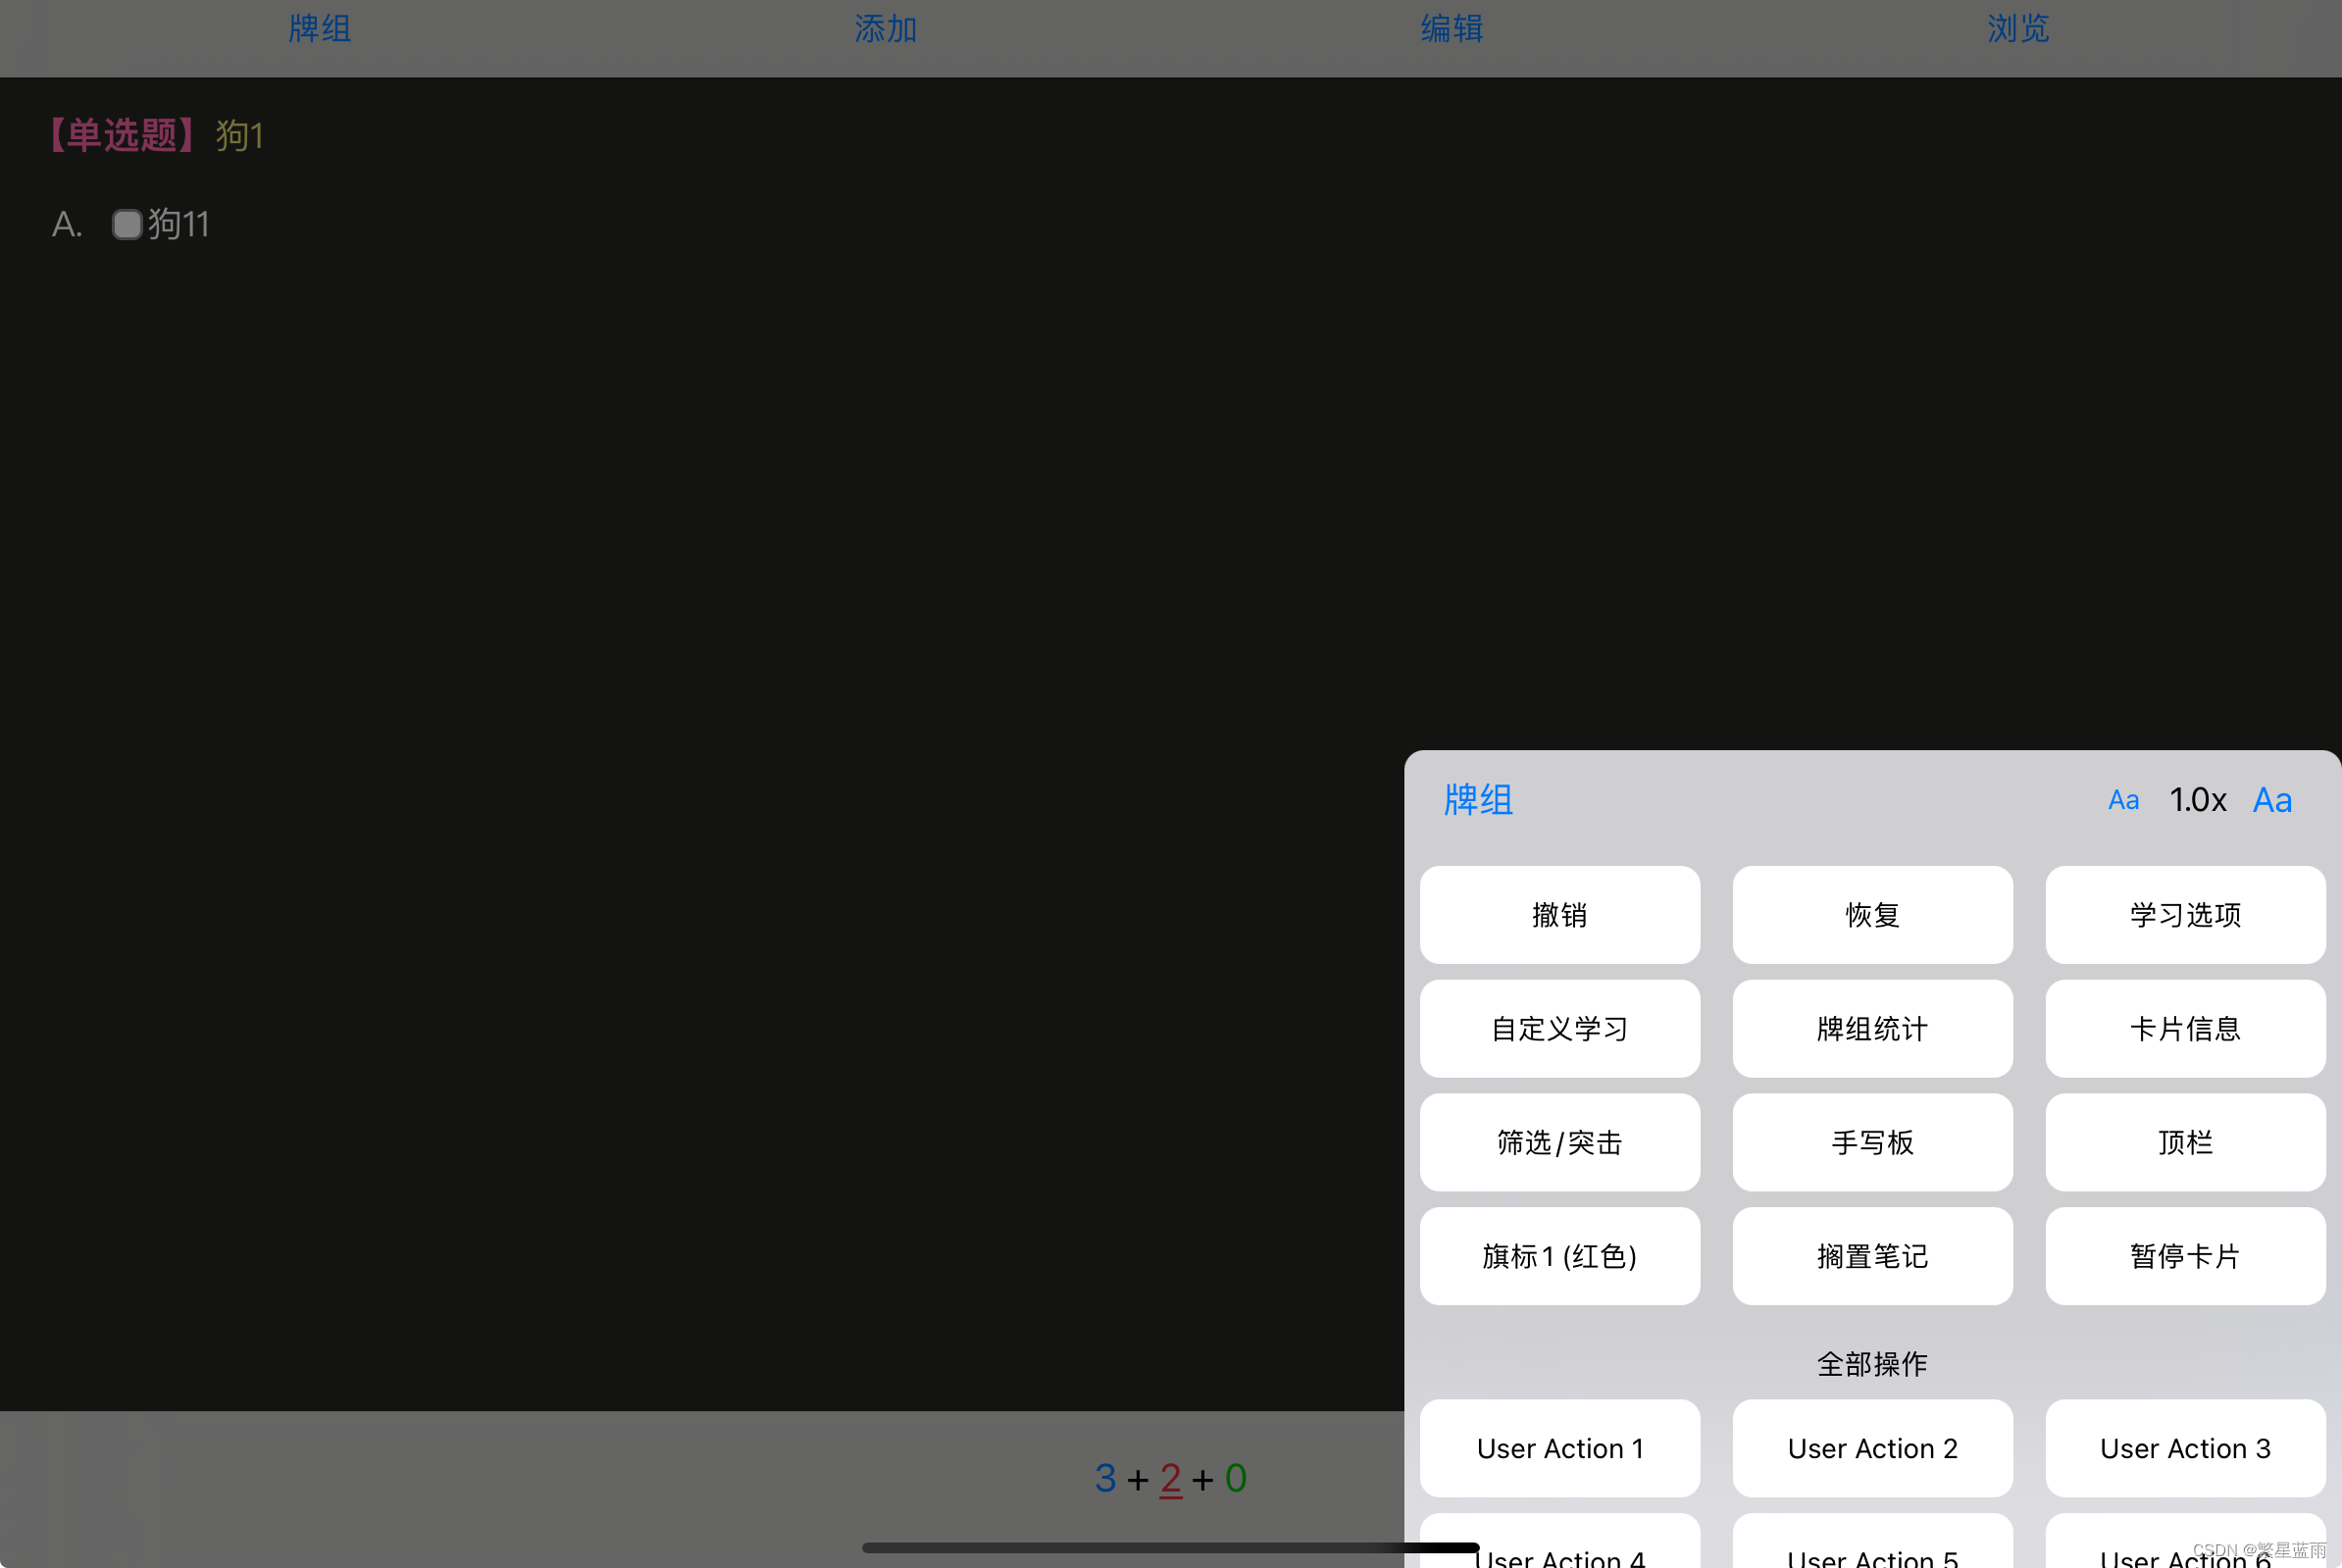Click 暂停卡片 suspend card button
The width and height of the screenshot is (2342, 1568).
tap(2184, 1256)
